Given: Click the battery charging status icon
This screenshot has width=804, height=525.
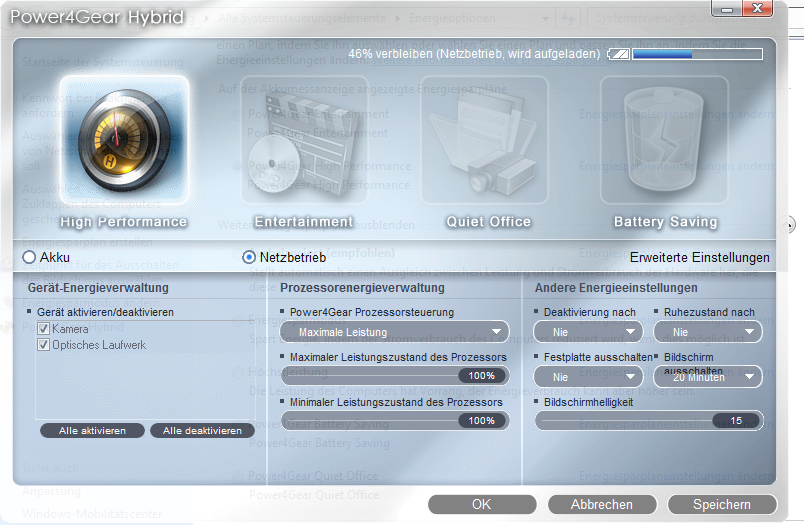Looking at the screenshot, I should point(619,54).
